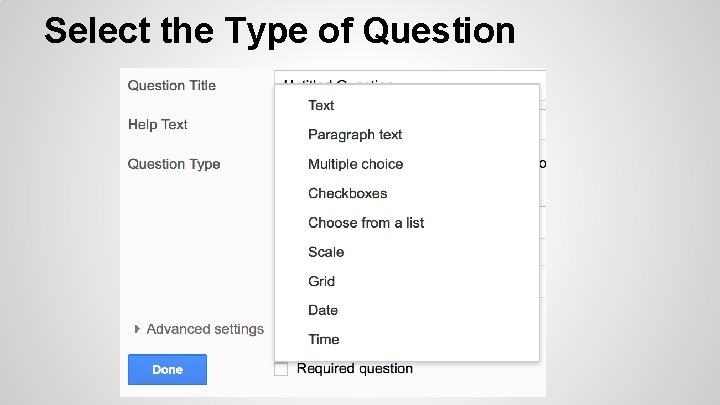Select Checkboxes in the type menu
Screen dimensions: 720x405
(x=347, y=193)
